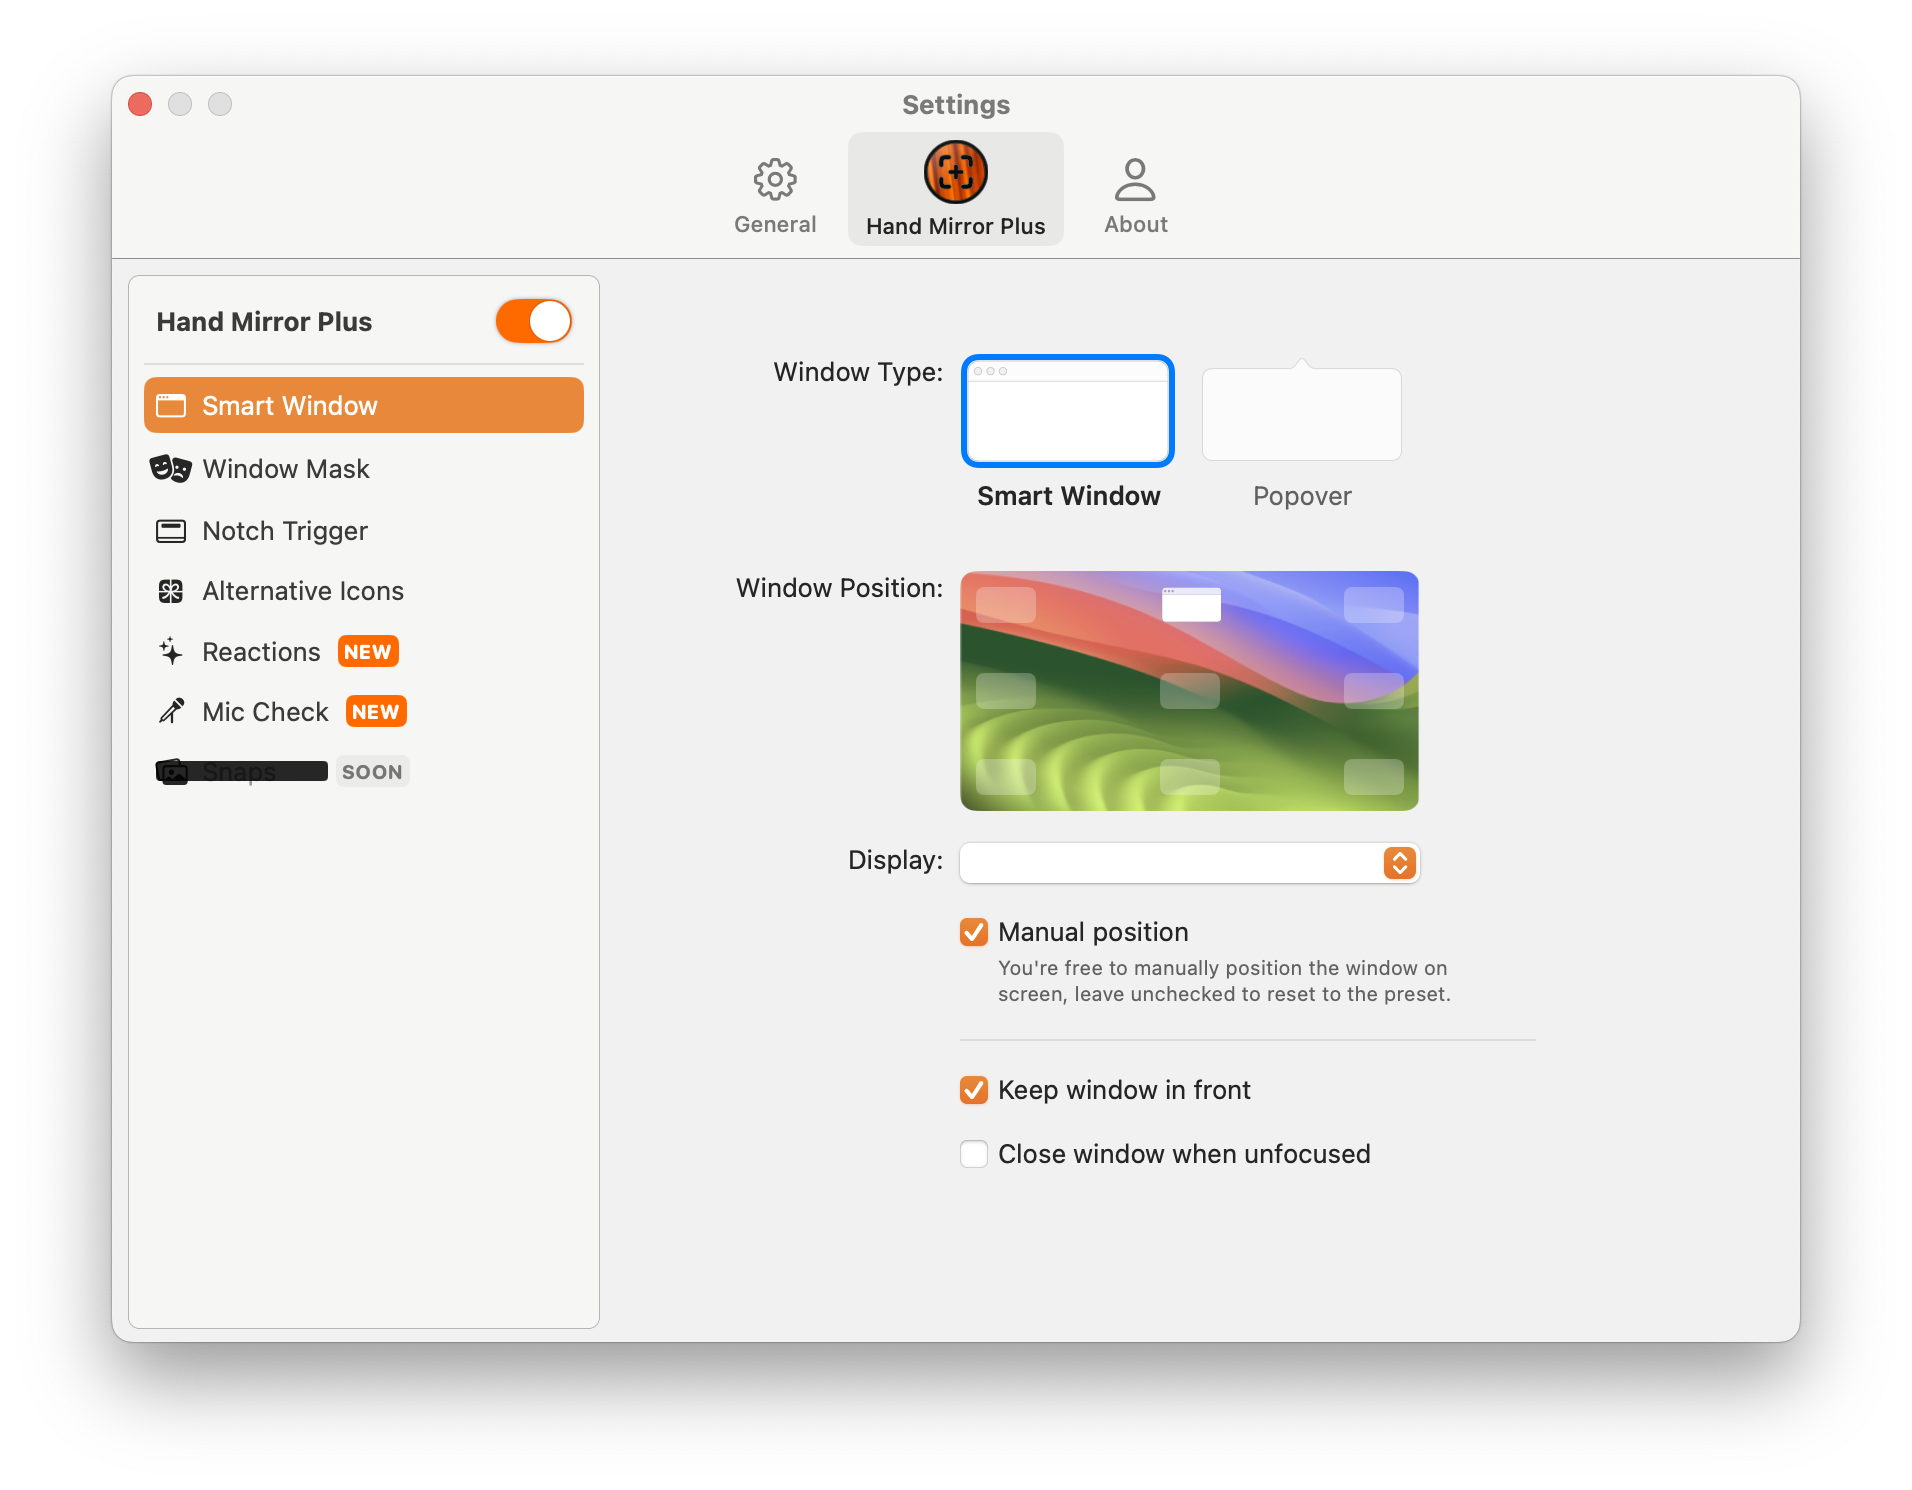Select Smart Window in the sidebar
Image resolution: width=1912 pixels, height=1490 pixels.
[x=364, y=405]
